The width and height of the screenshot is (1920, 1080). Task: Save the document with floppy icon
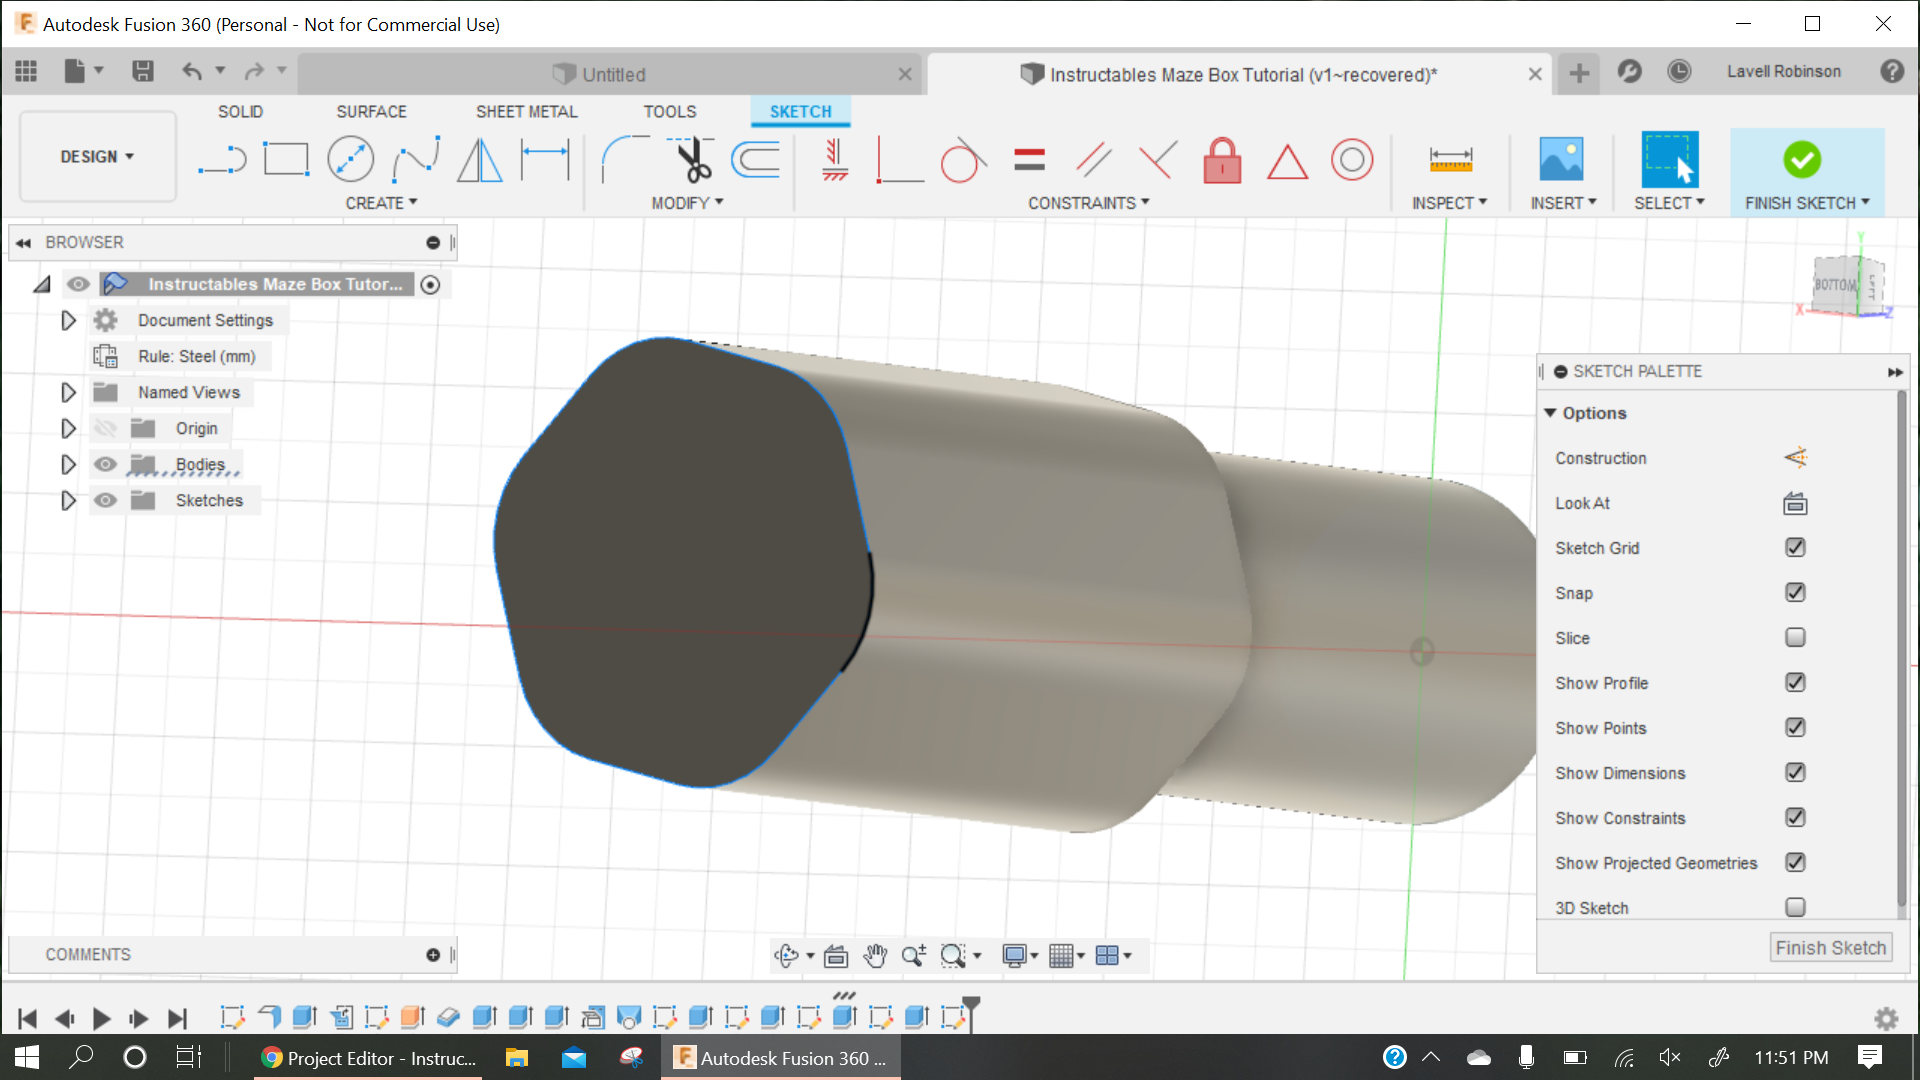(x=143, y=71)
